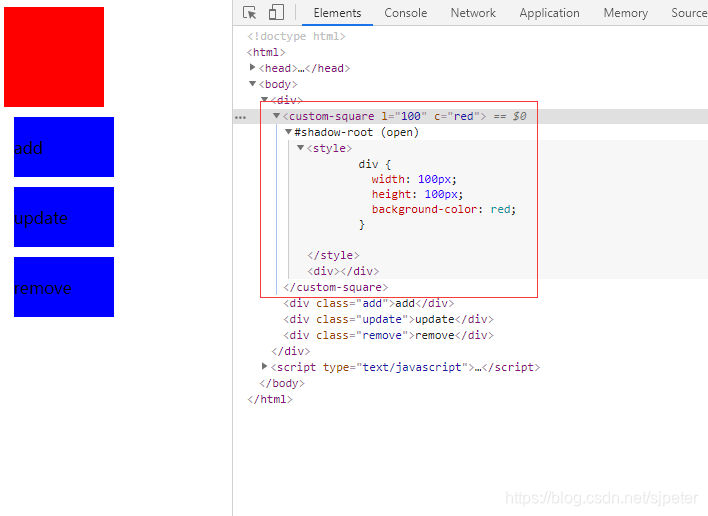Collapse the div node below body
This screenshot has height=516, width=708.
tap(265, 100)
